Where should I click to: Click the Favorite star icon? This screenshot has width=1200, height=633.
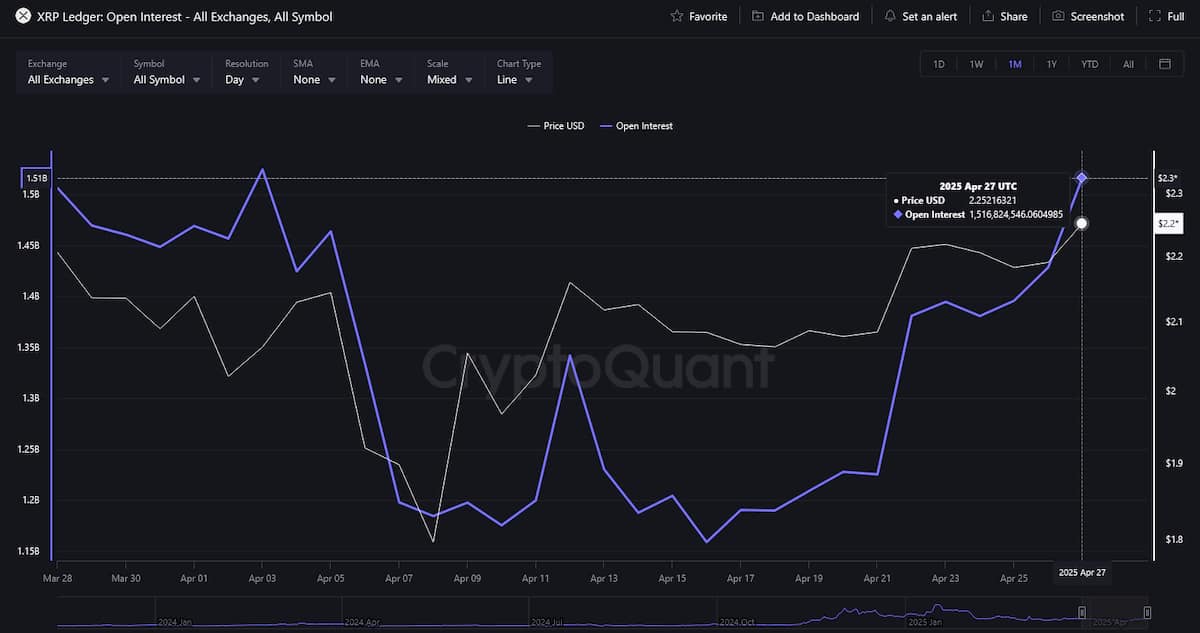tap(676, 15)
